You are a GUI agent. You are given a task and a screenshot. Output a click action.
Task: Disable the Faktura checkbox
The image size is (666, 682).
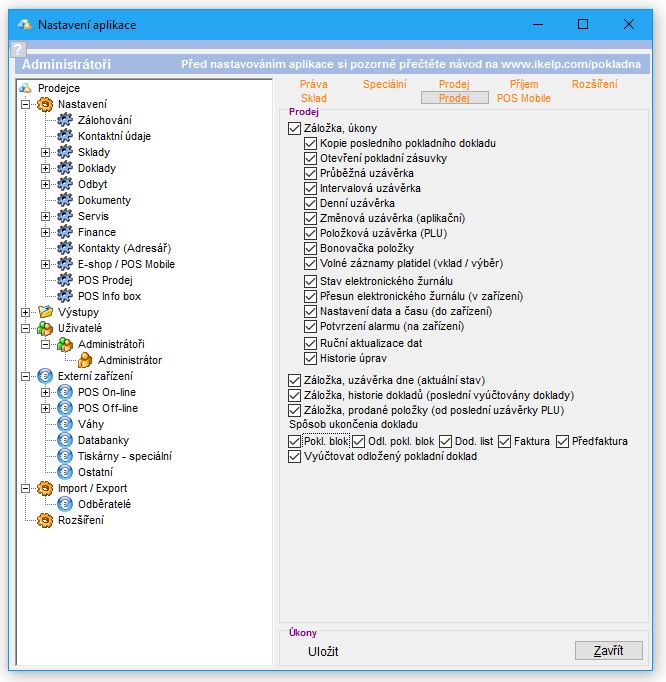click(x=505, y=441)
